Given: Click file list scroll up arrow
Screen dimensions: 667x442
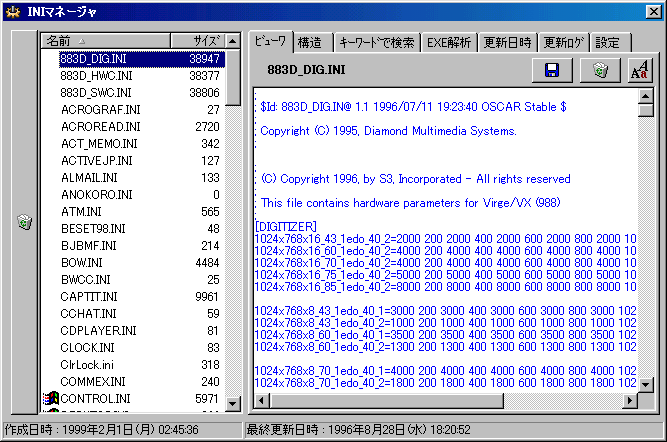Looking at the screenshot, I should point(233,41).
